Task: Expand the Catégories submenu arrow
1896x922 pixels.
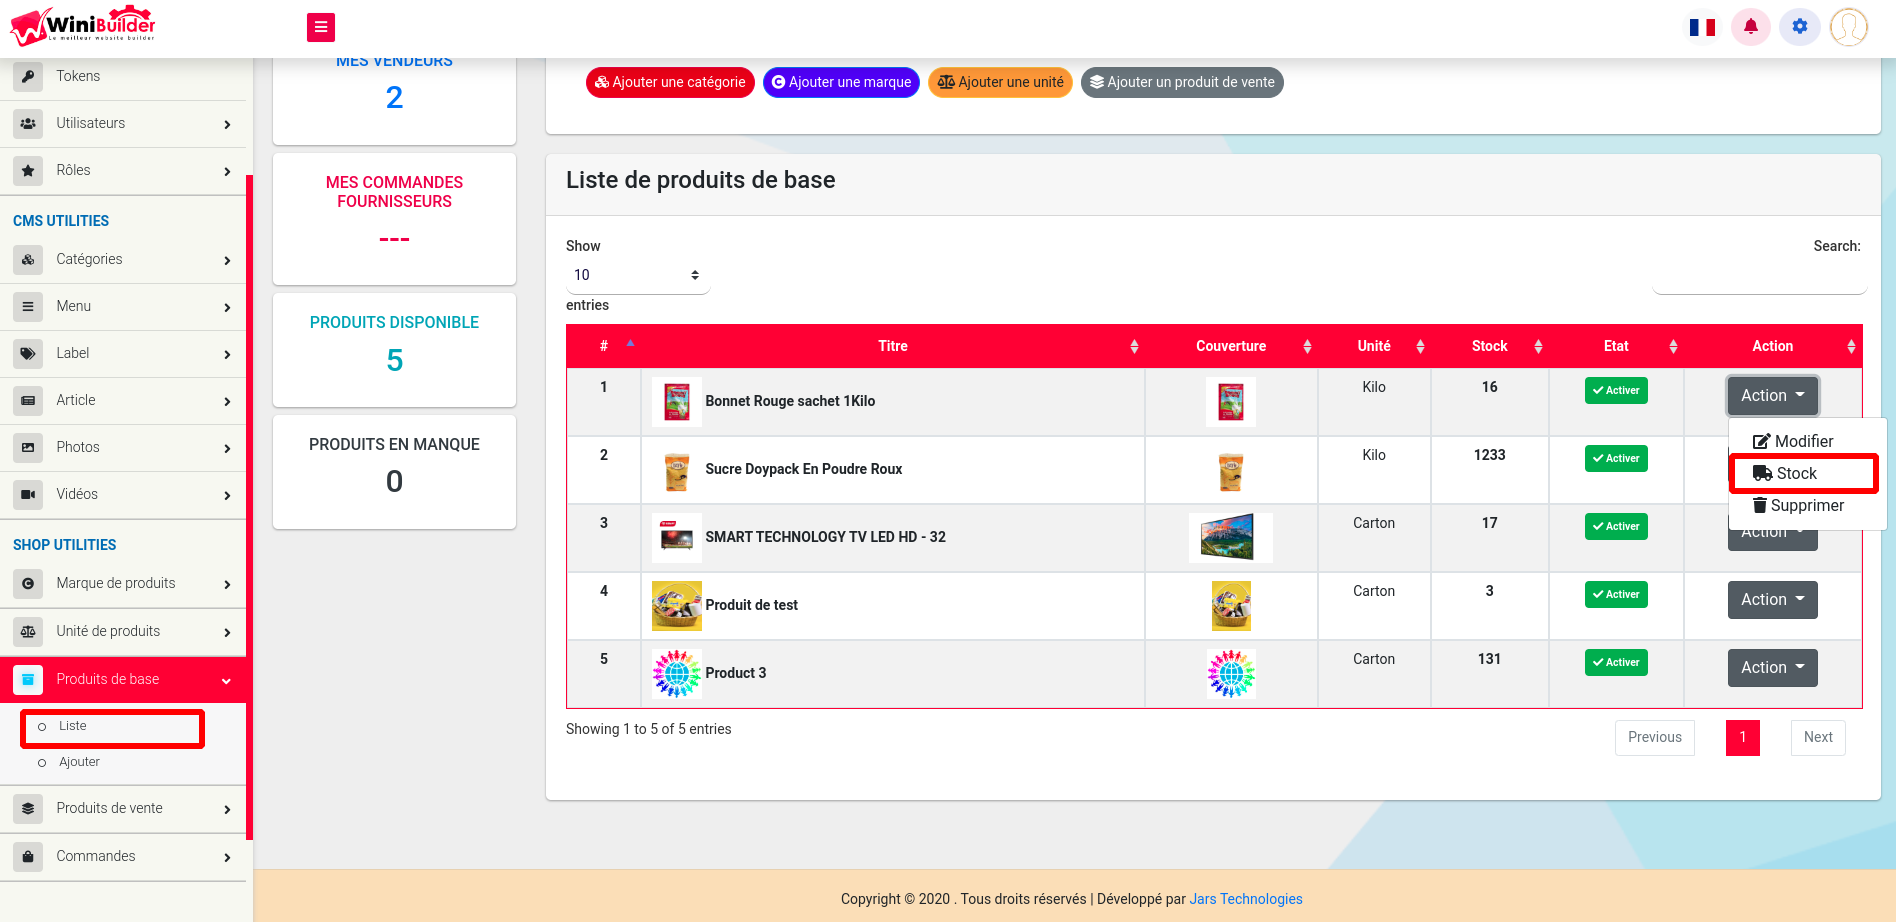Action: tap(227, 260)
